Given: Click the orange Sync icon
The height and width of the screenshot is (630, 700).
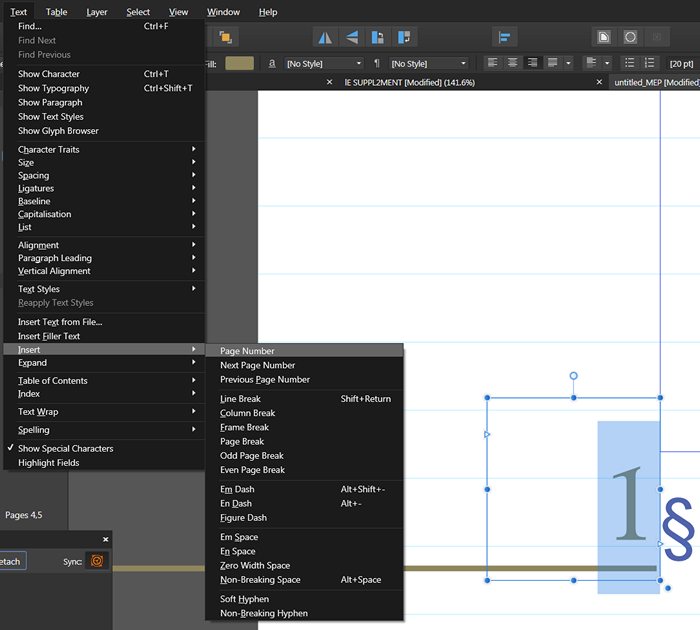Looking at the screenshot, I should pyautogui.click(x=97, y=561).
